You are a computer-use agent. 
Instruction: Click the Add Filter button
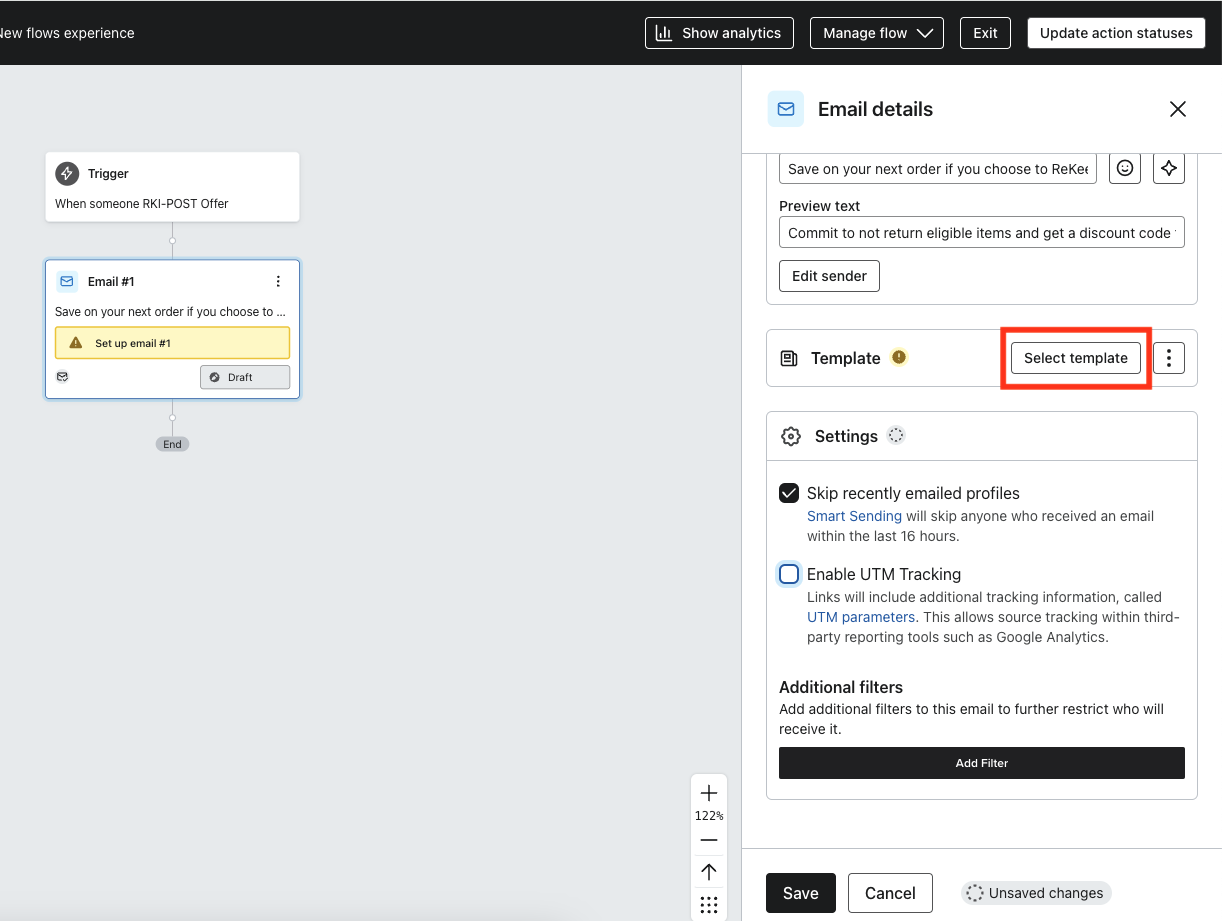(981, 763)
